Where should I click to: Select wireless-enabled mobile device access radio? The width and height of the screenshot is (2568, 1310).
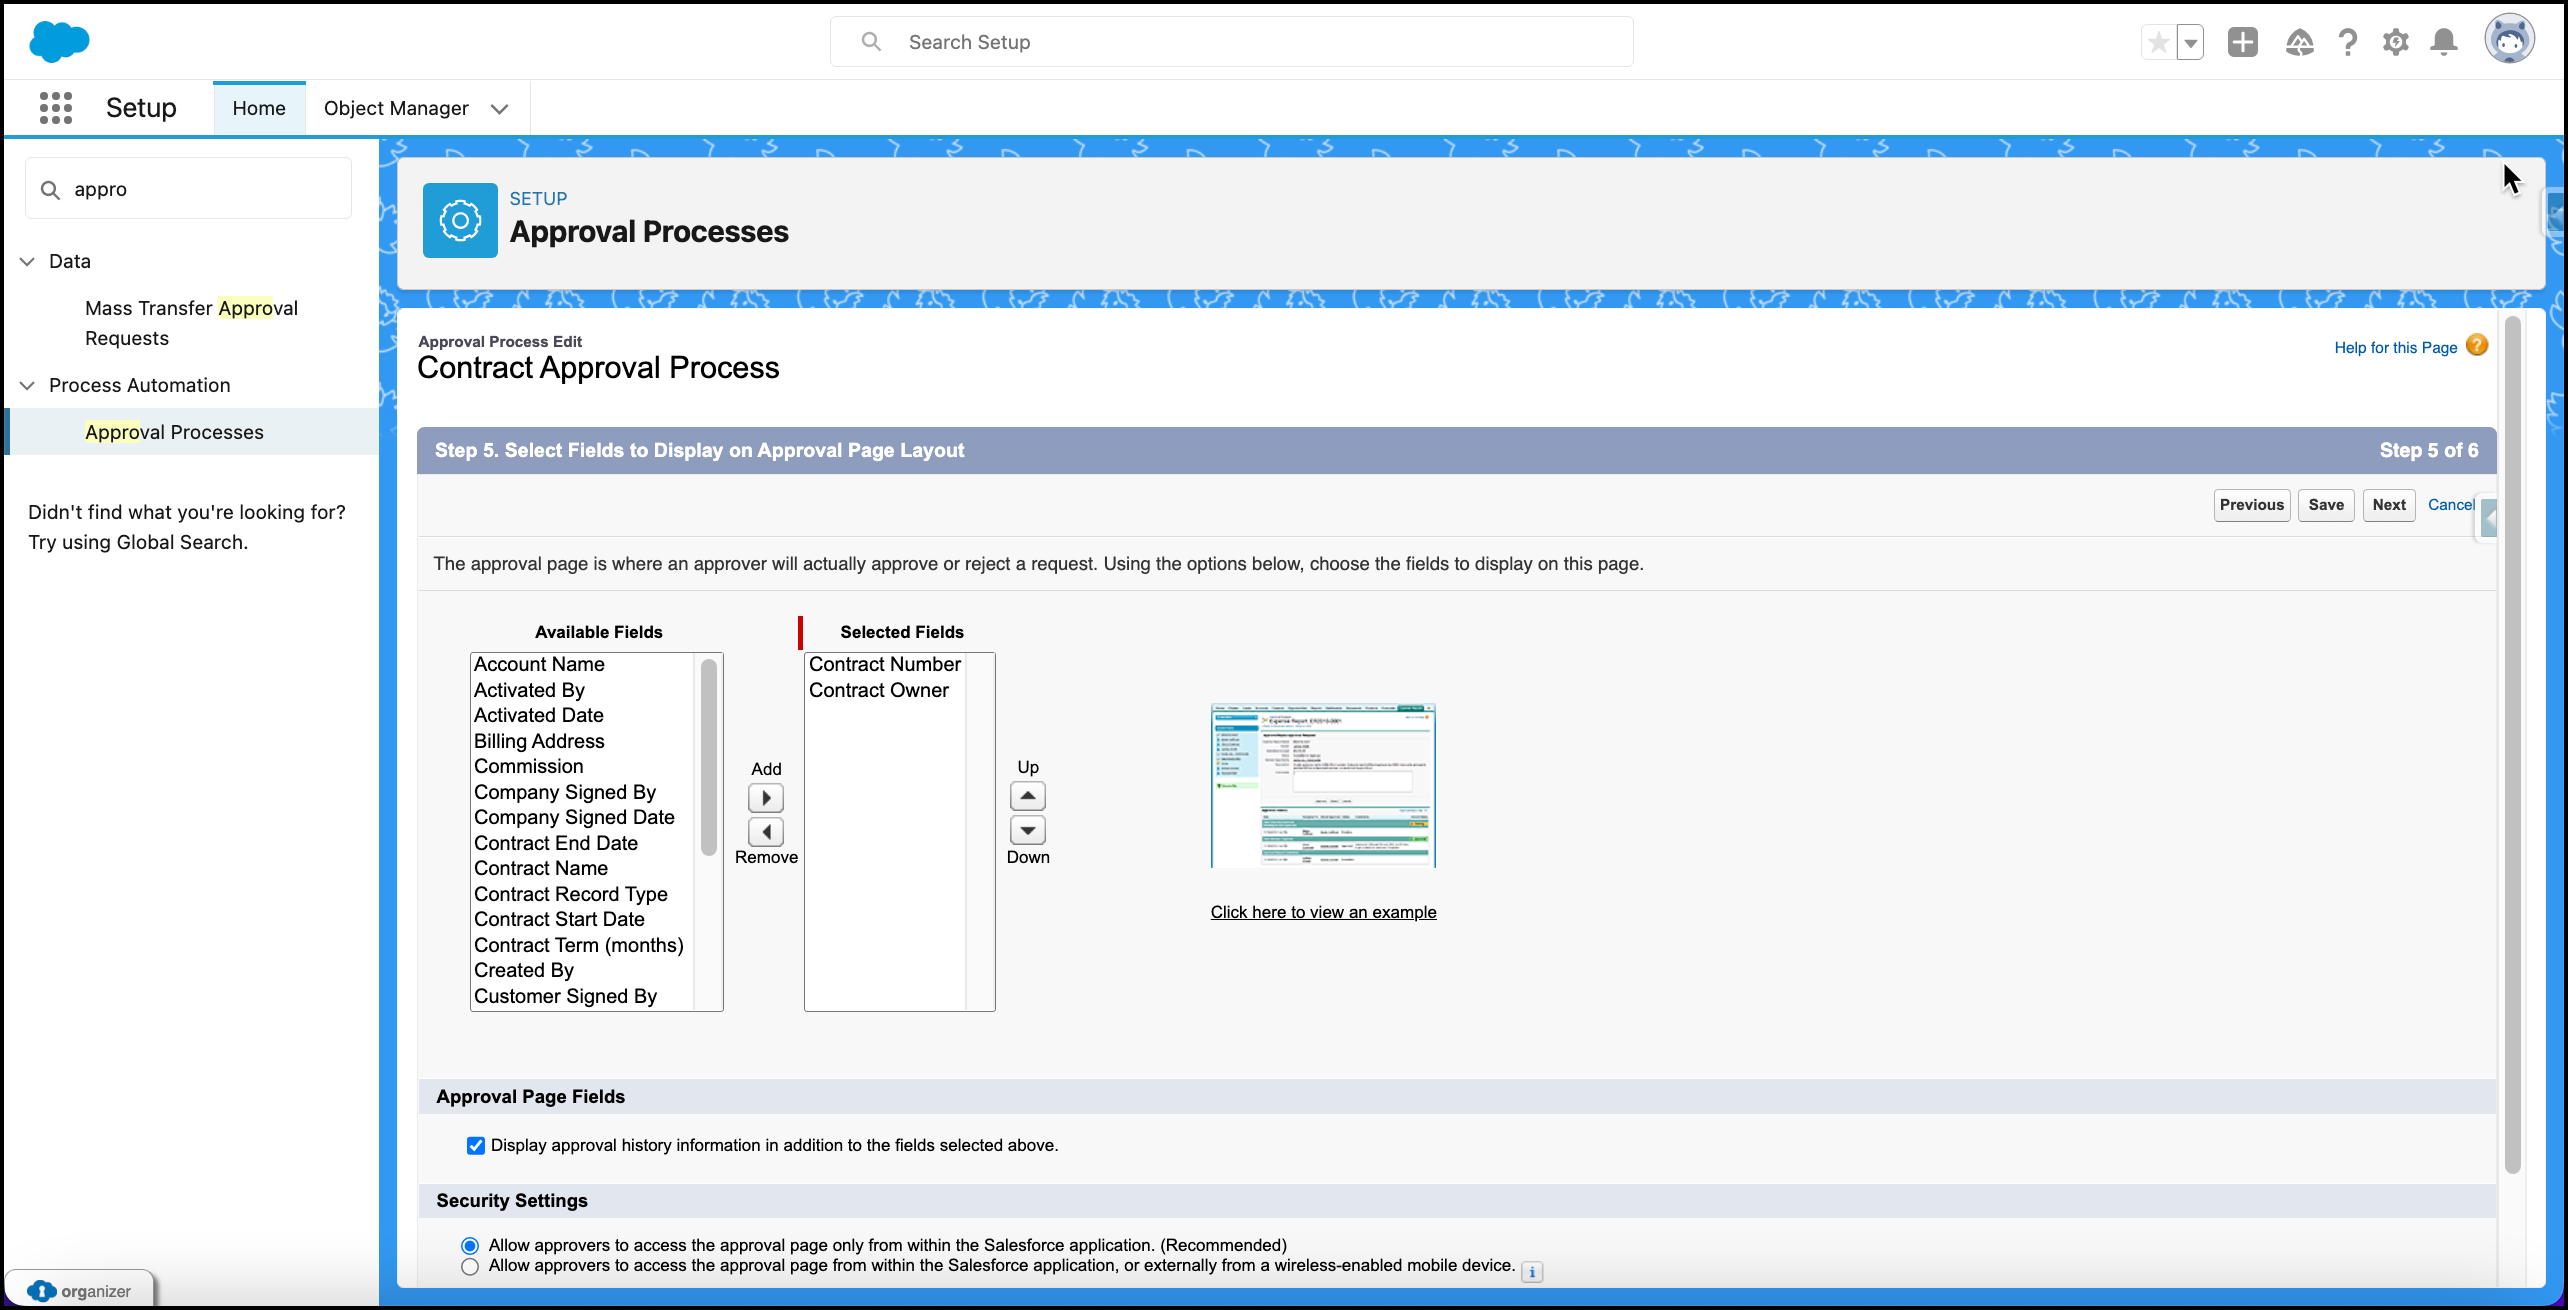(470, 1267)
